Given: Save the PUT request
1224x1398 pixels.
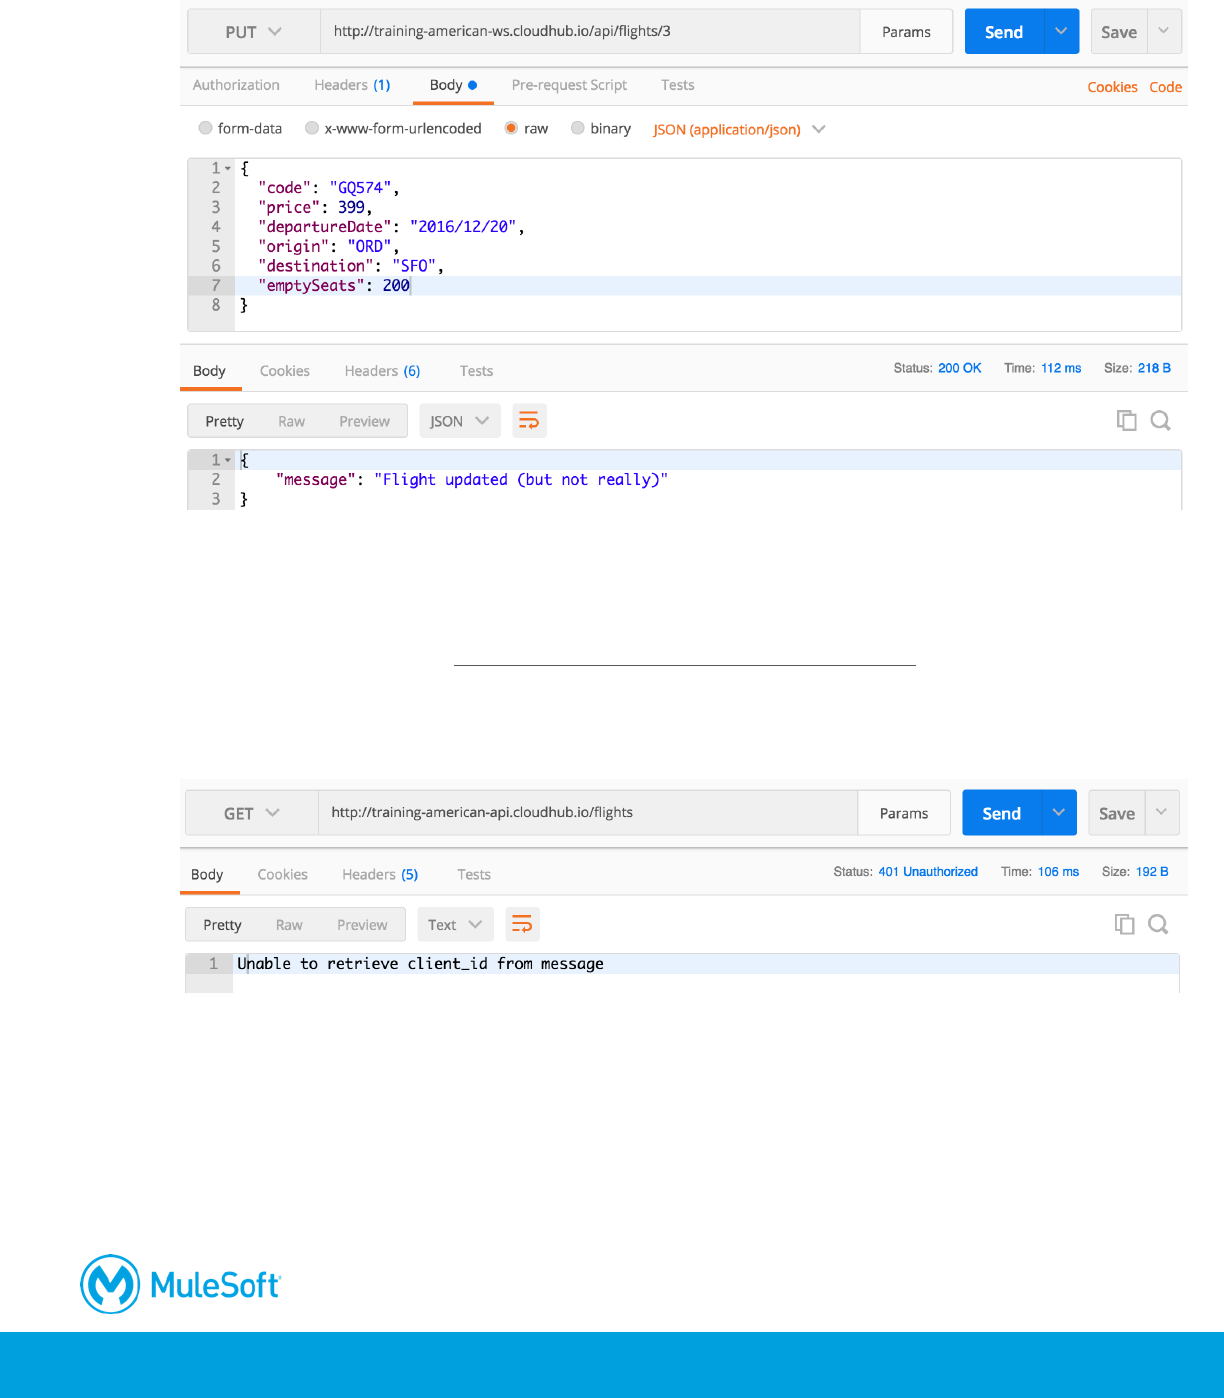Looking at the screenshot, I should [x=1119, y=32].
